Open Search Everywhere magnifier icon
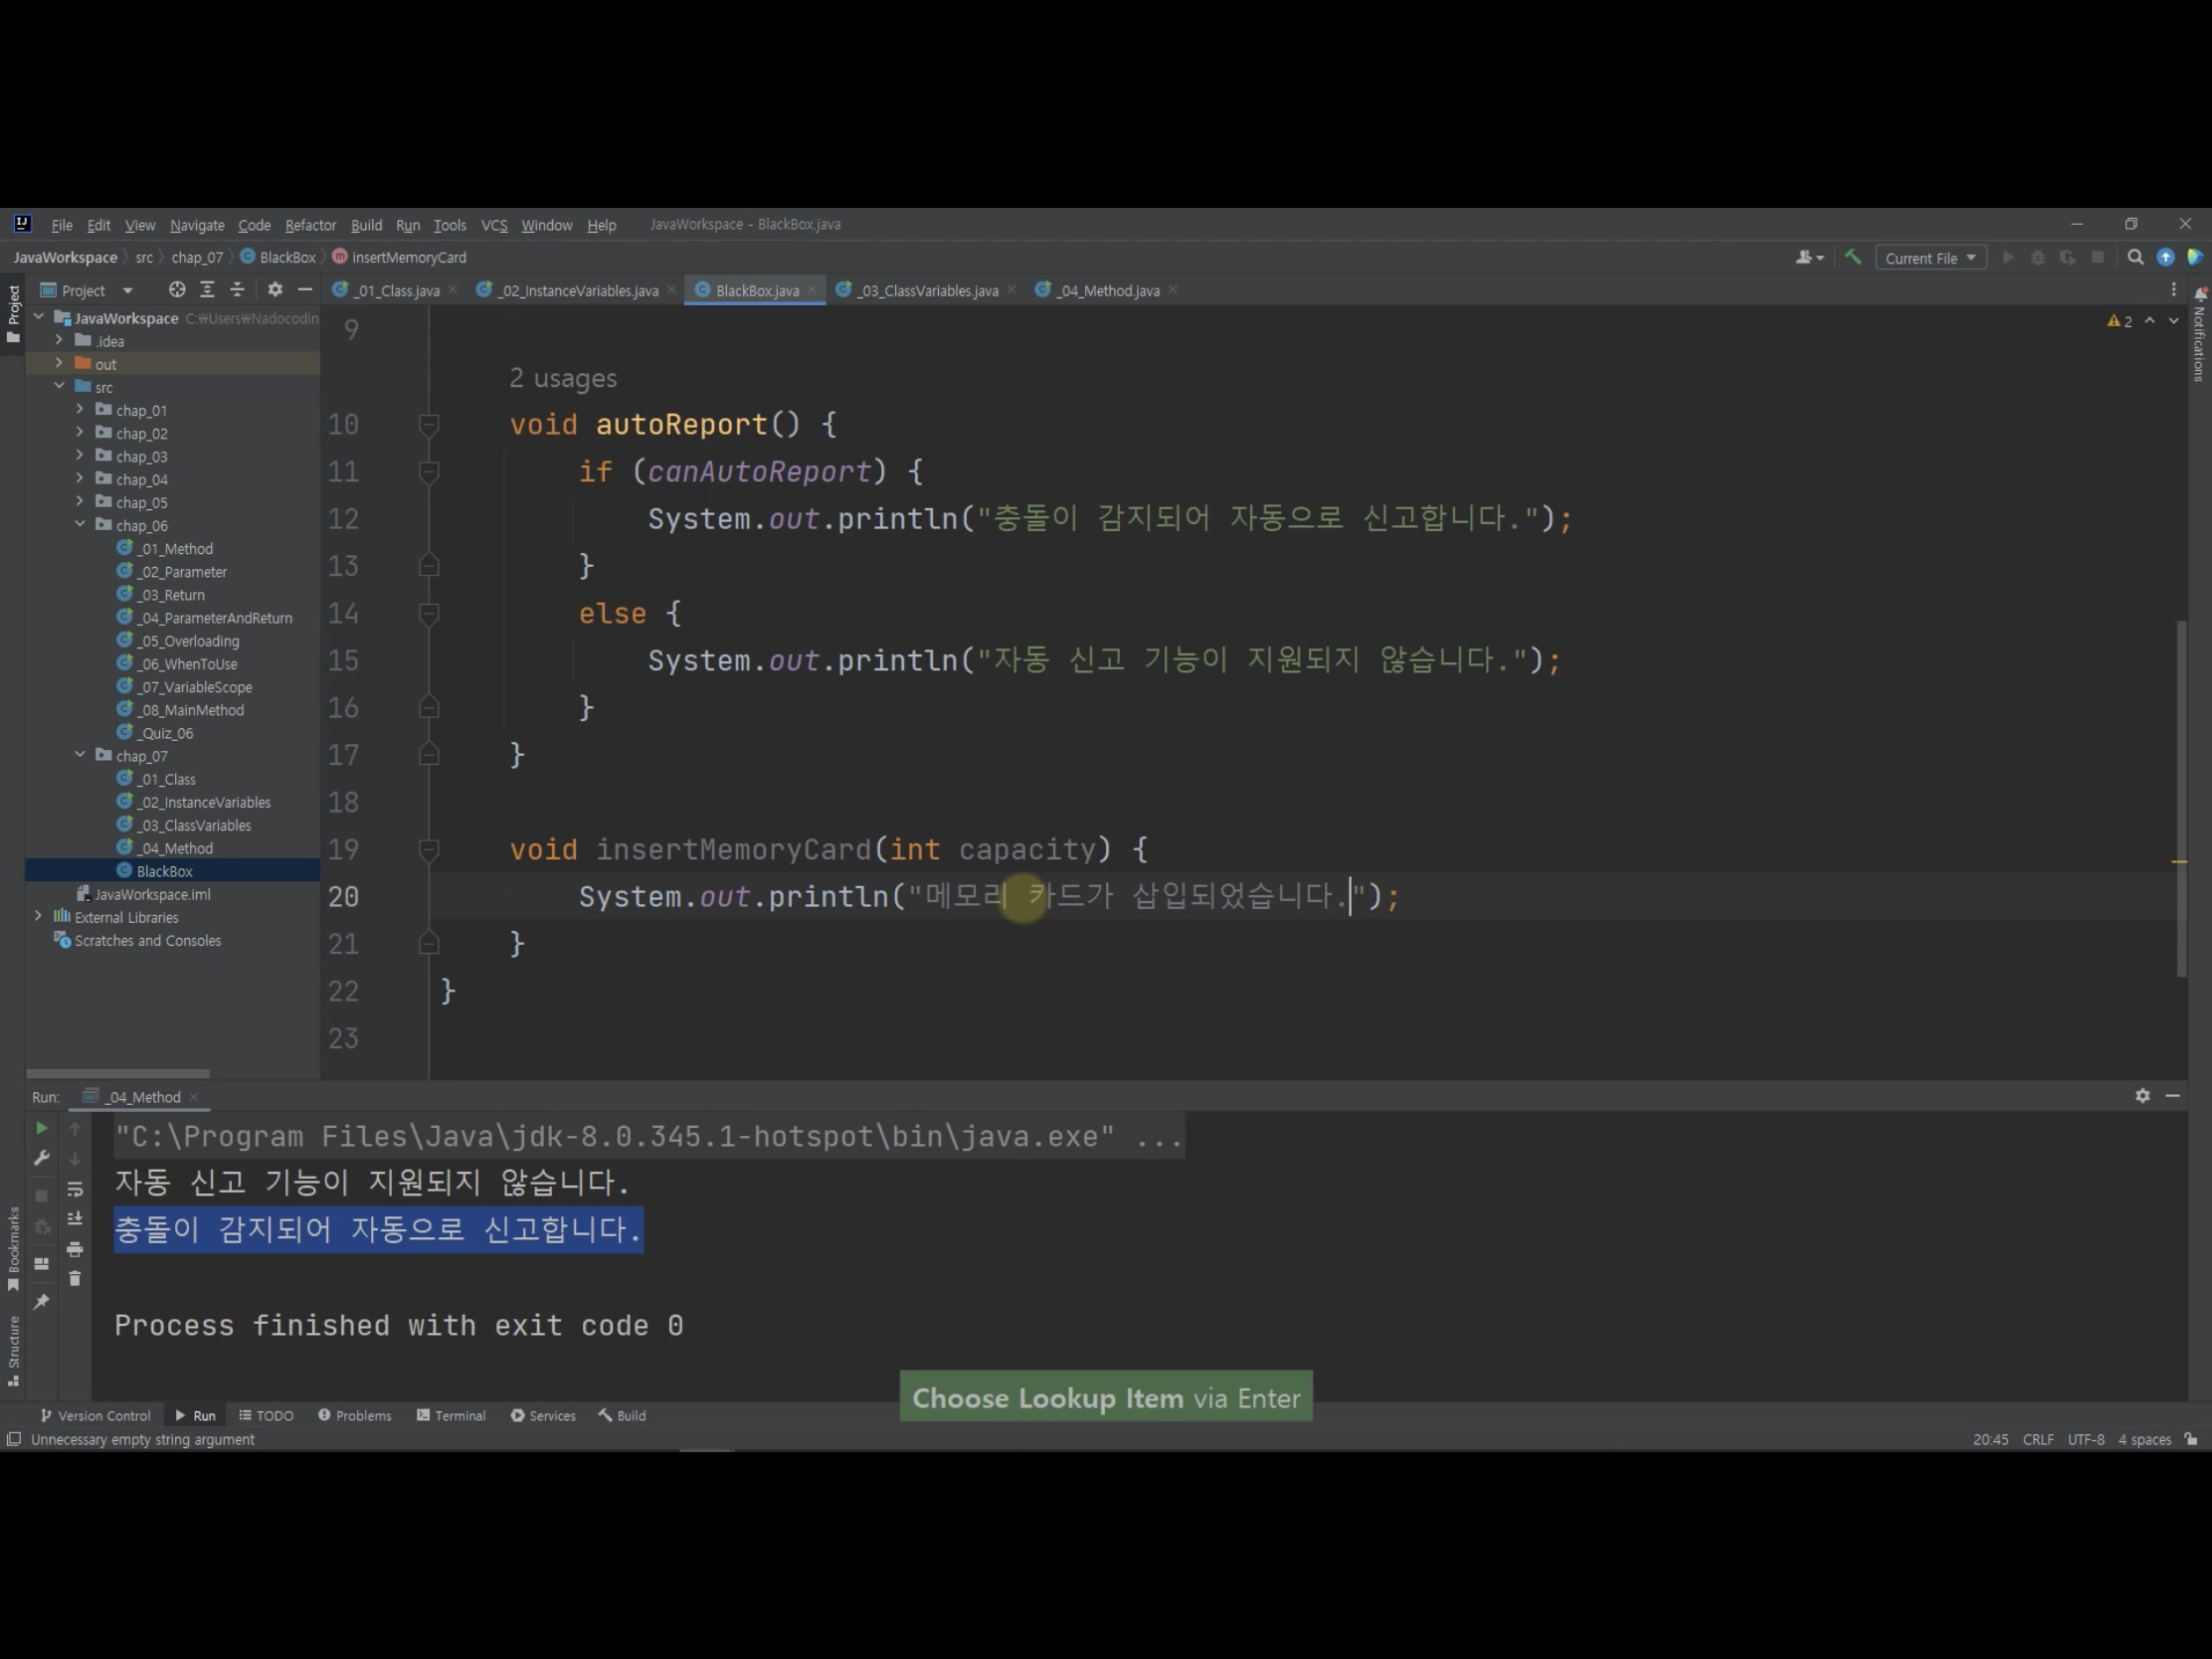Image resolution: width=2212 pixels, height=1659 pixels. (x=2135, y=257)
